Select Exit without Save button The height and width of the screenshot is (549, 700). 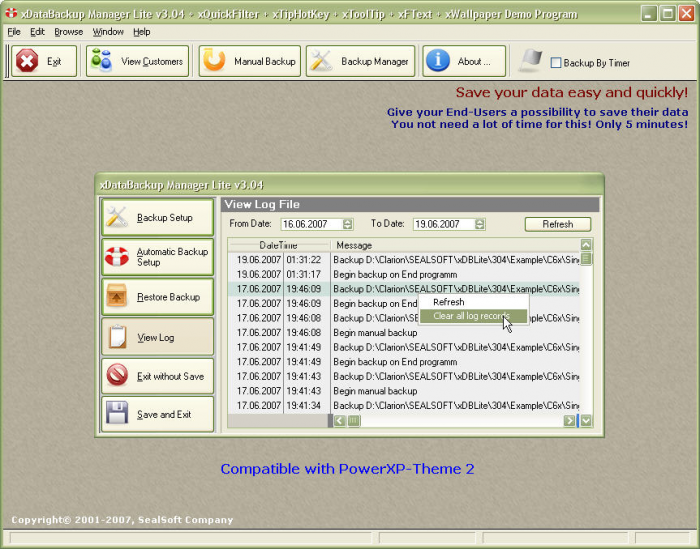[158, 376]
